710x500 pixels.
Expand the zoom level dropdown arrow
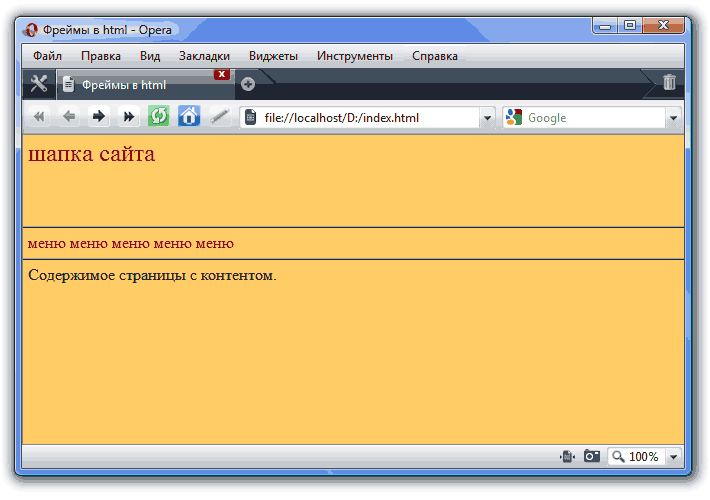[672, 457]
